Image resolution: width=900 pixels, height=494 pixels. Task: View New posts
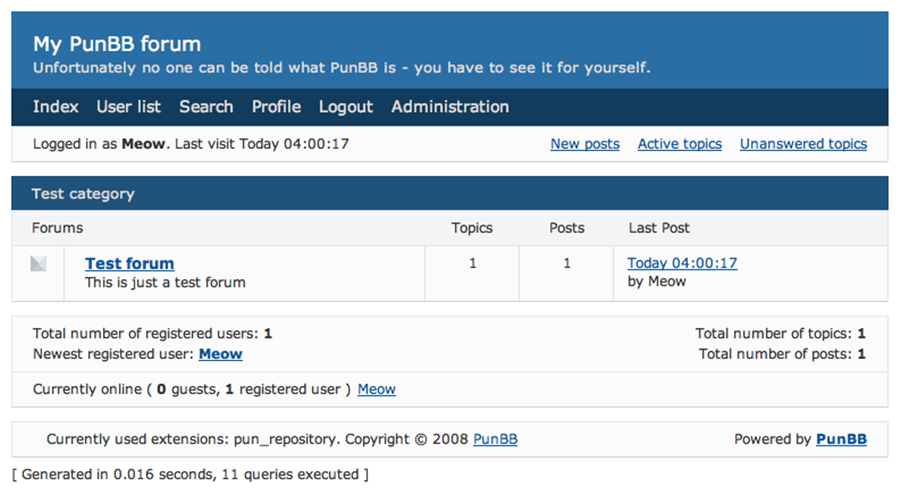(585, 144)
